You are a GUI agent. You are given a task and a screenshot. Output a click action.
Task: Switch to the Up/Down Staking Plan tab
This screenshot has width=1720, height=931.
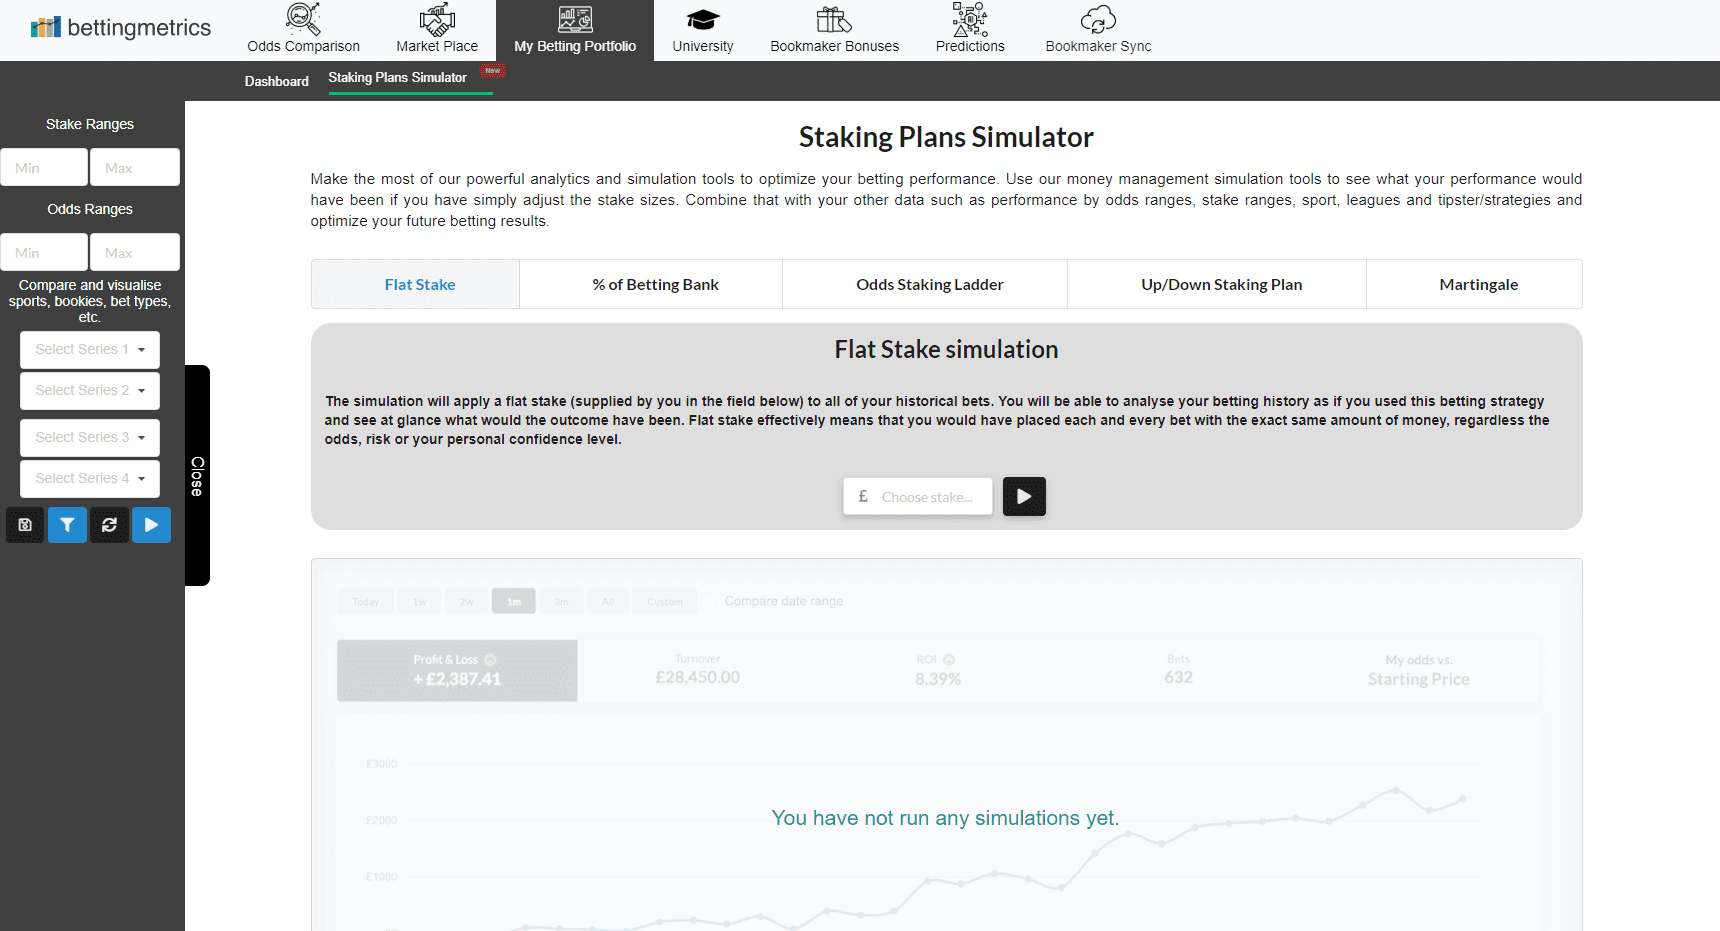coord(1217,284)
